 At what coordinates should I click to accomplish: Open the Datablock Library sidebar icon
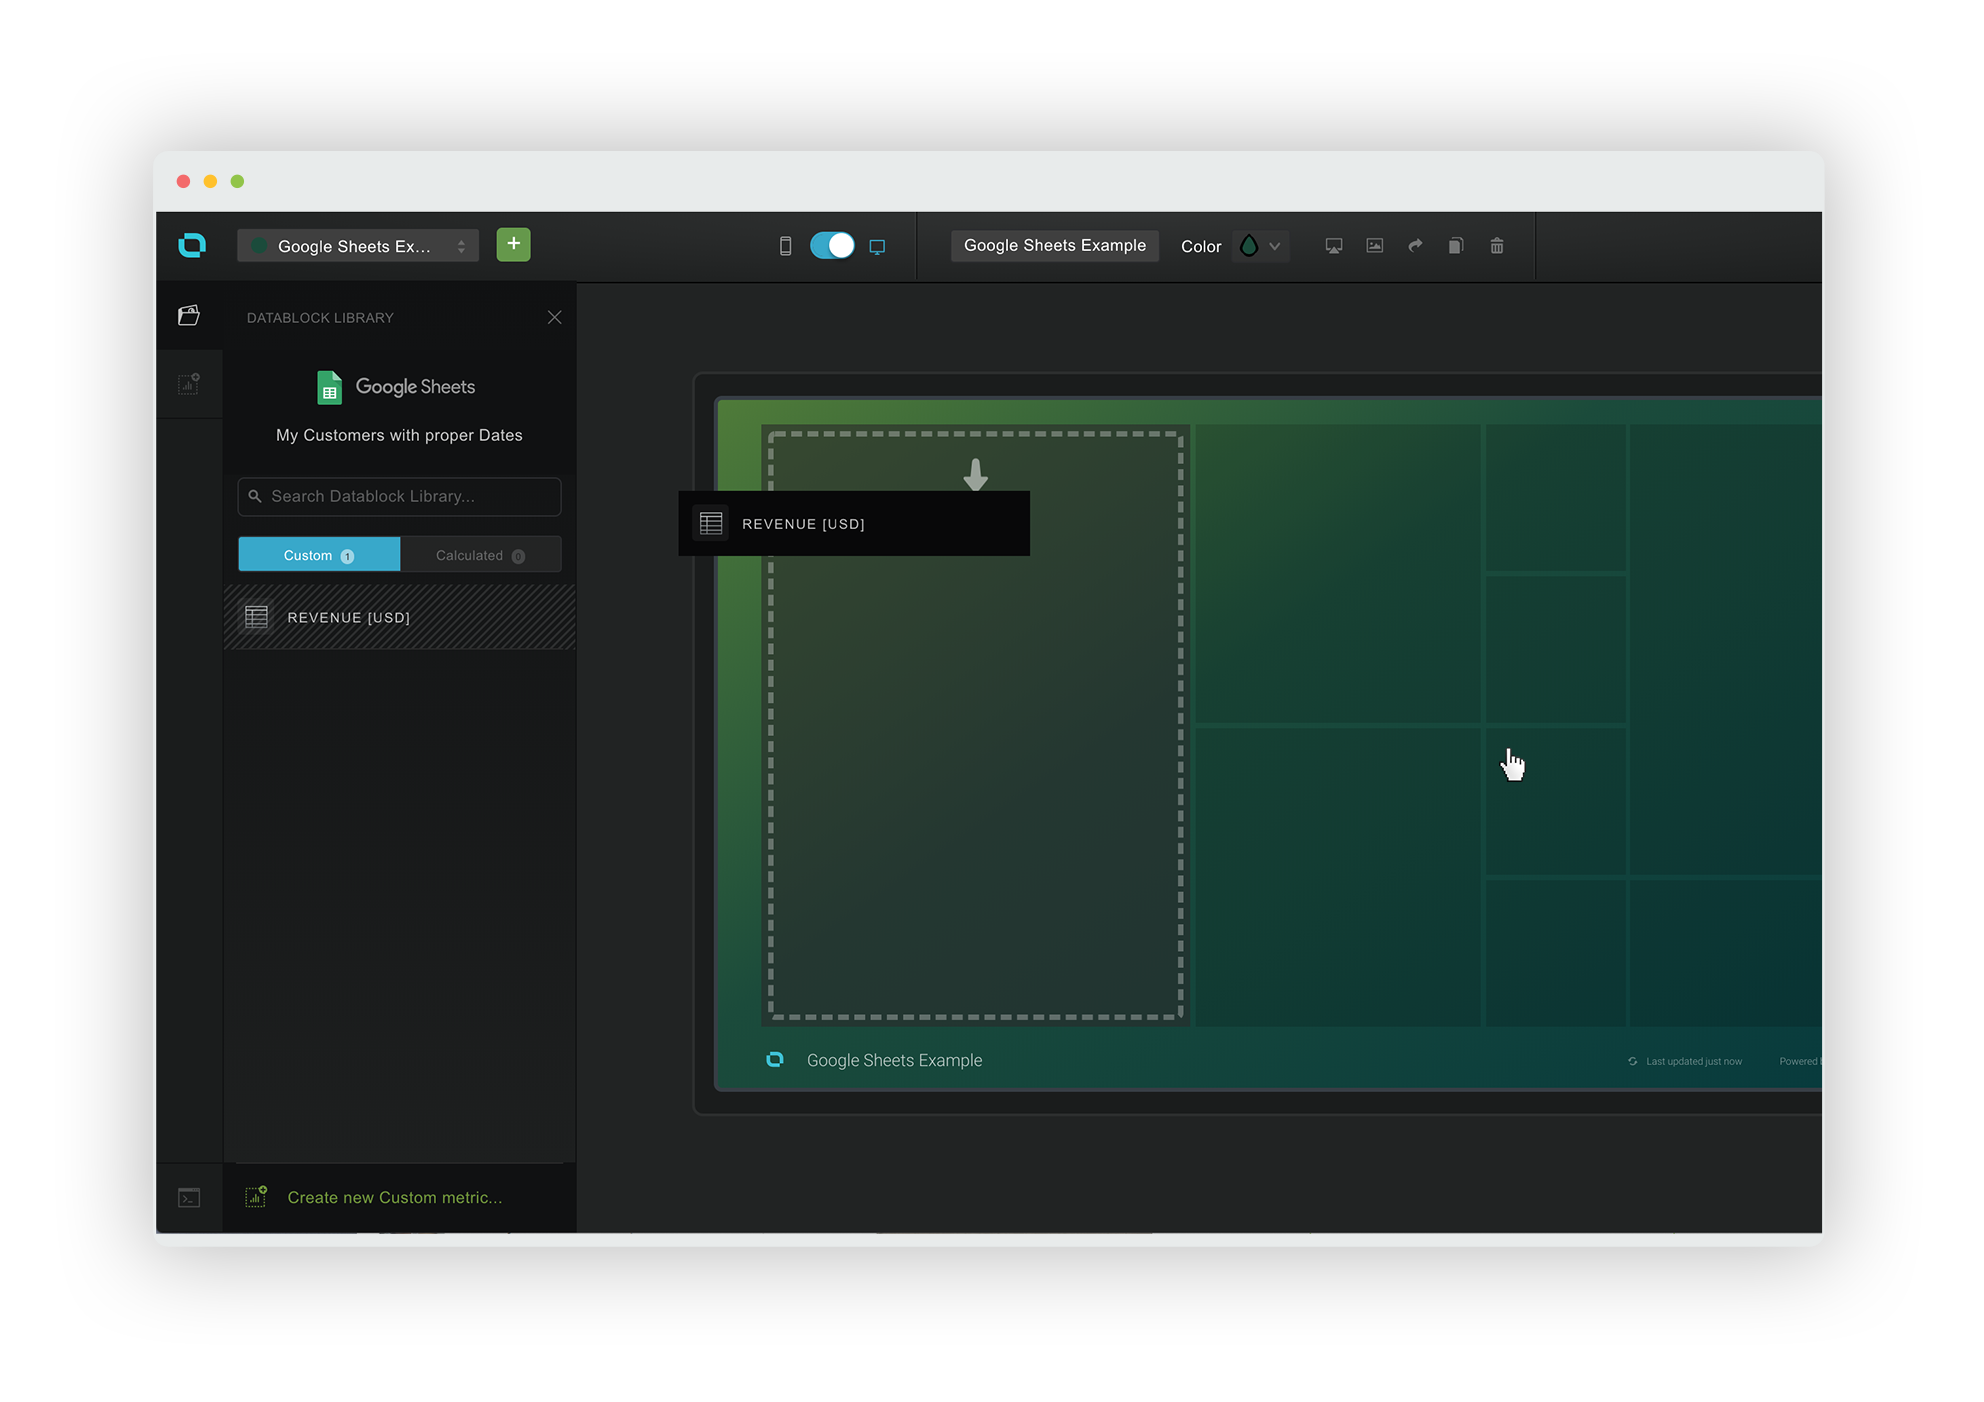(x=189, y=316)
